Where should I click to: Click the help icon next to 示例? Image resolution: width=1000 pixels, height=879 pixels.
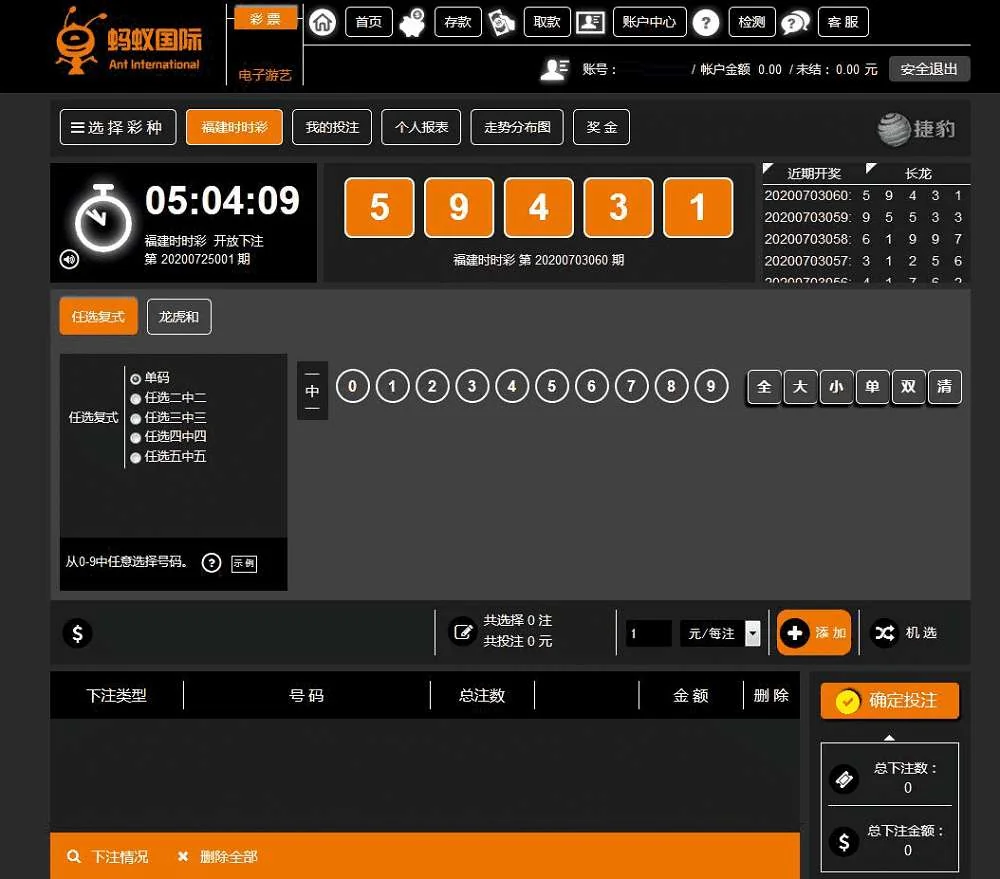[x=211, y=563]
